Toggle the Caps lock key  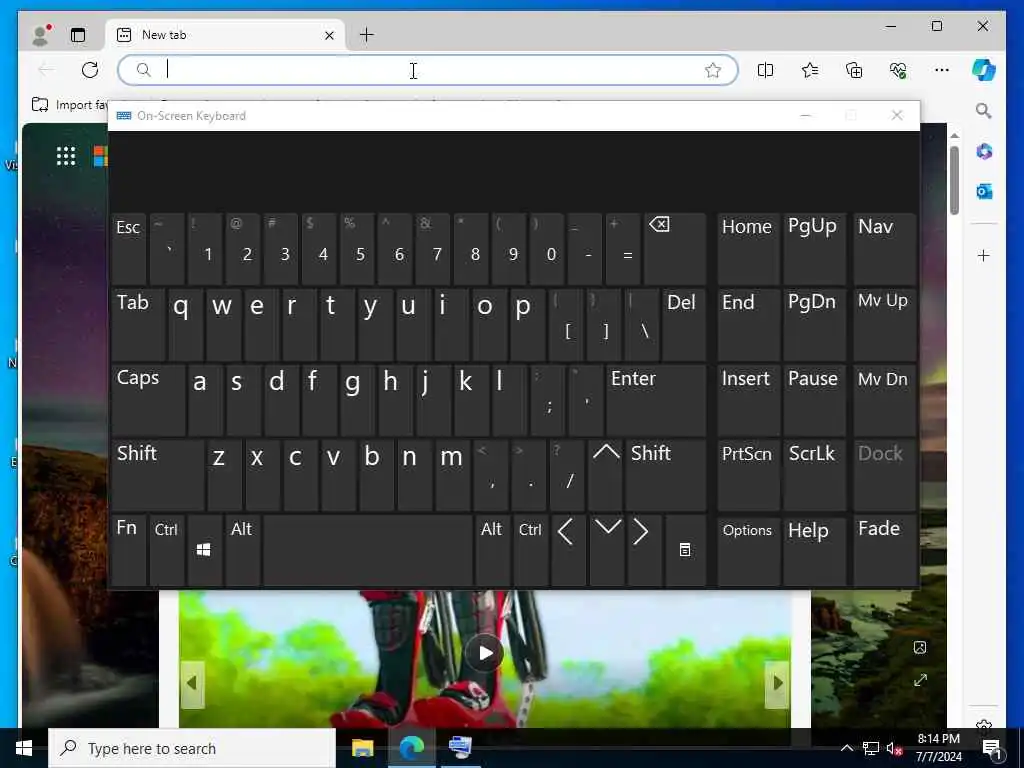click(148, 400)
